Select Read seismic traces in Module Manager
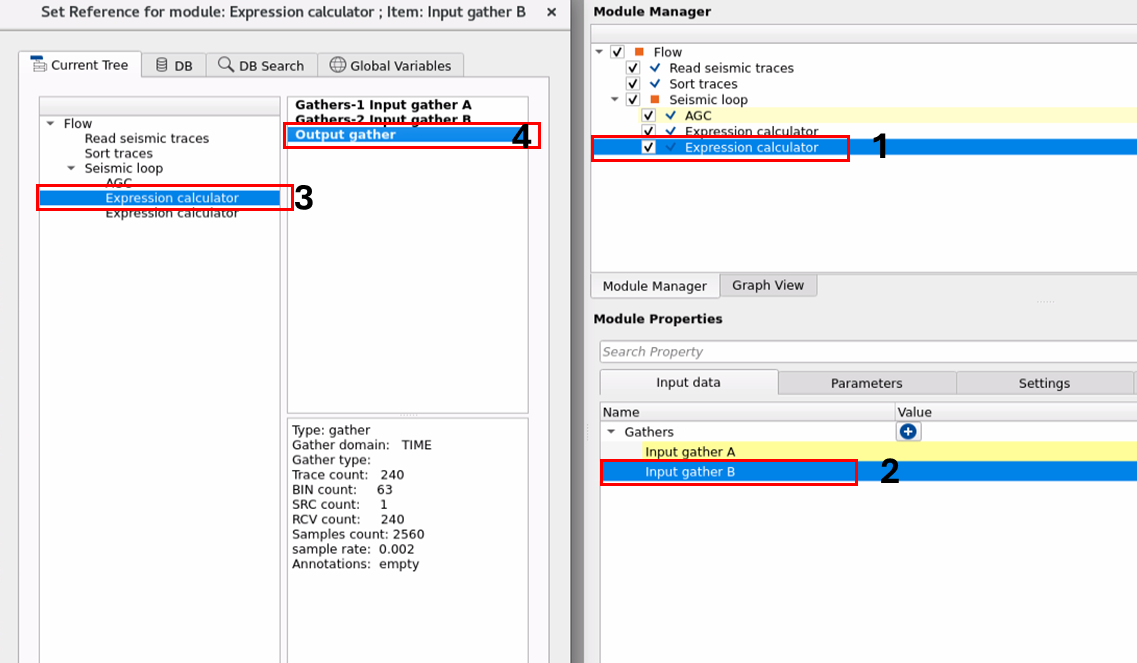This screenshot has width=1137, height=663. 731,67
